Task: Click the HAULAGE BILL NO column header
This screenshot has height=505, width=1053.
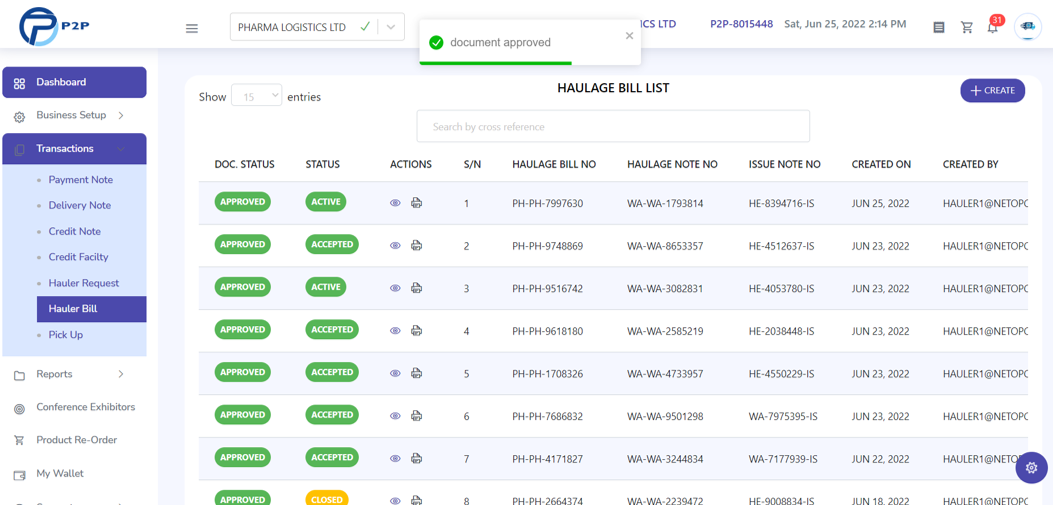Action: tap(554, 165)
